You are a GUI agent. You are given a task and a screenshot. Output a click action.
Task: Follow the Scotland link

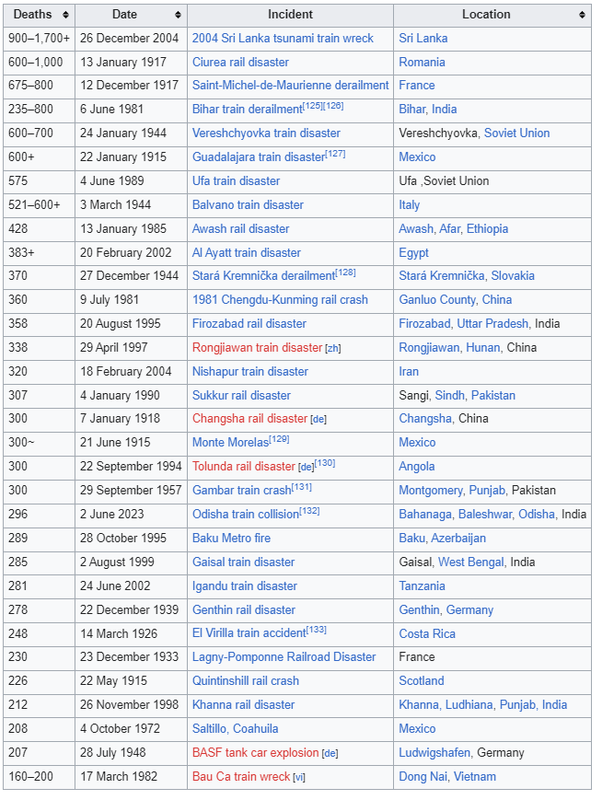point(421,682)
